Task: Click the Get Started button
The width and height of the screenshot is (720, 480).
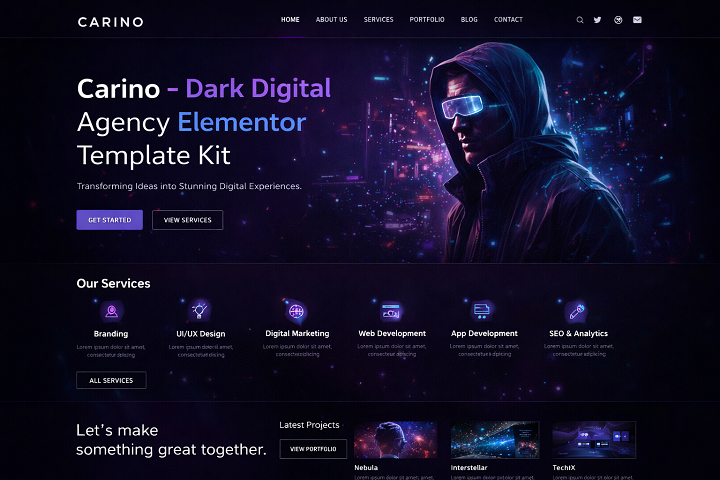Action: (x=110, y=220)
